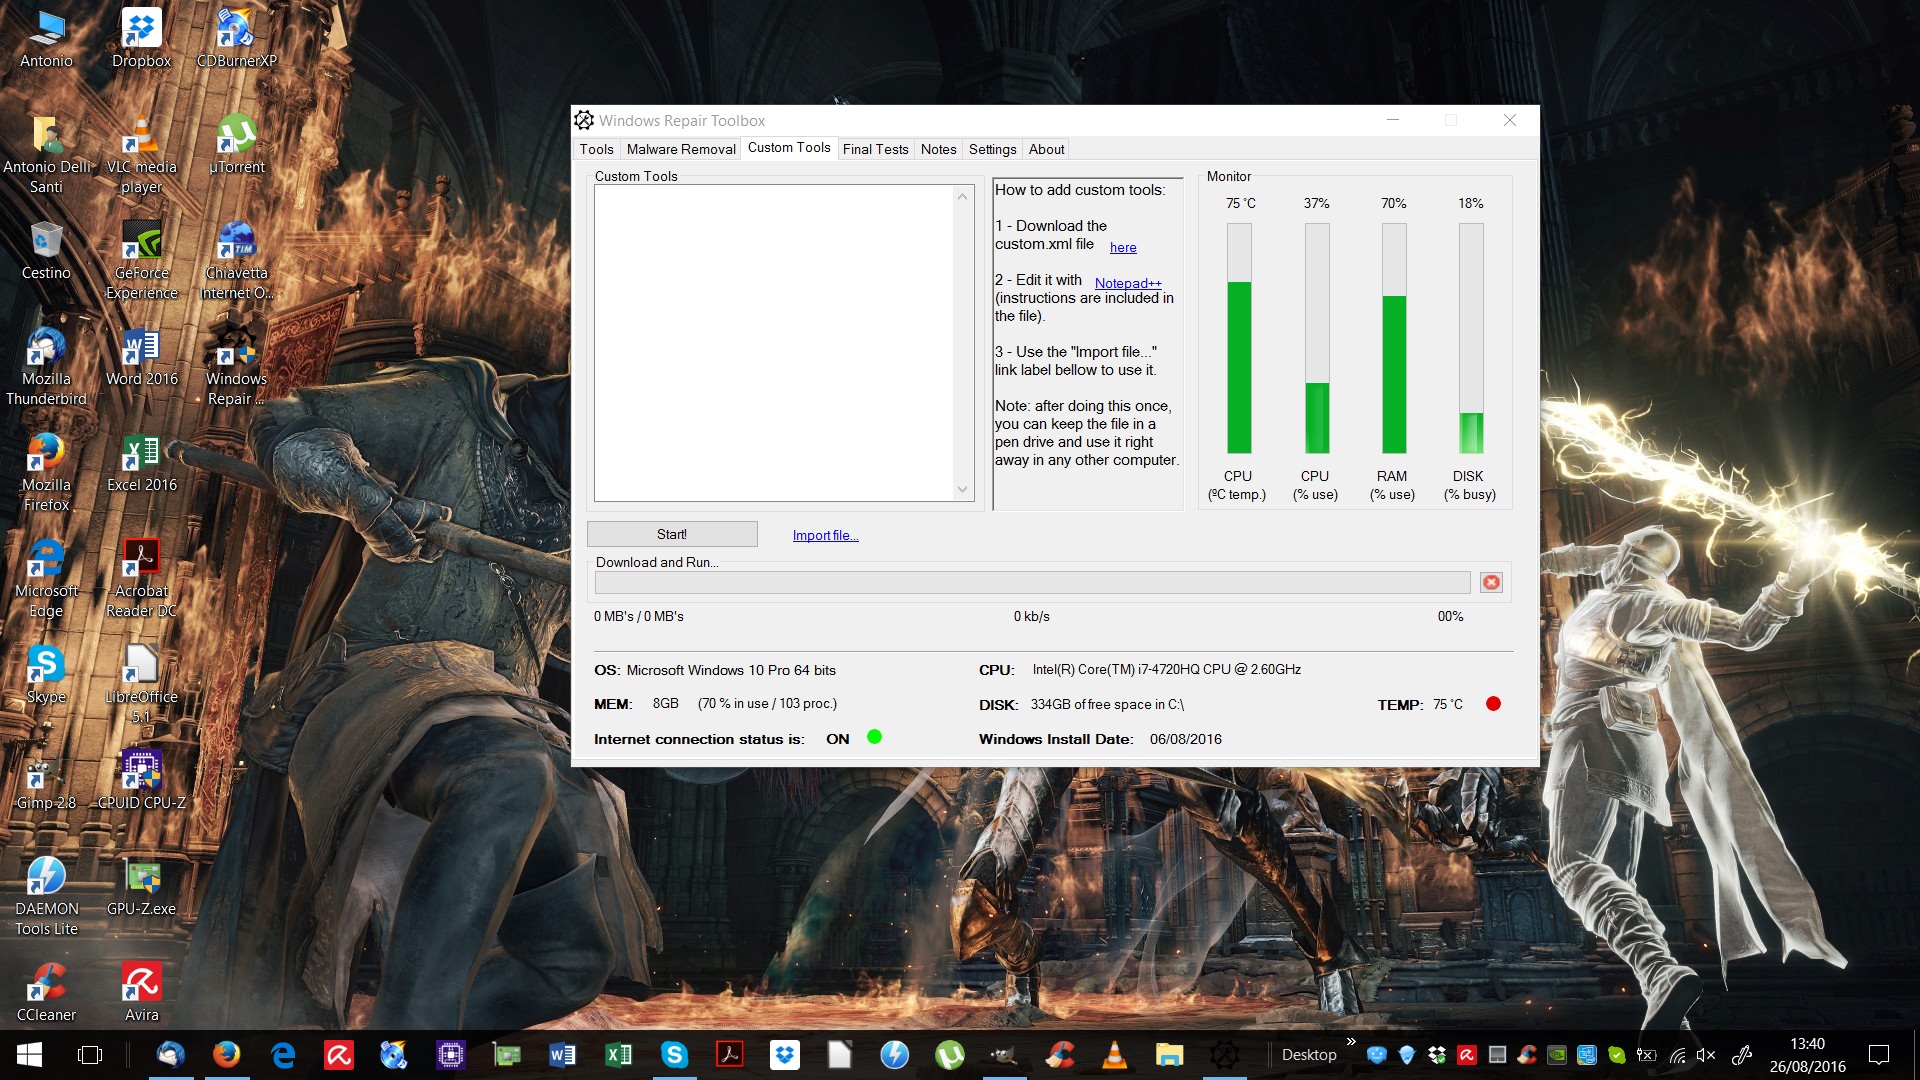The width and height of the screenshot is (1920, 1080).
Task: Open VLC cone icon in taskbar
Action: click(1114, 1054)
